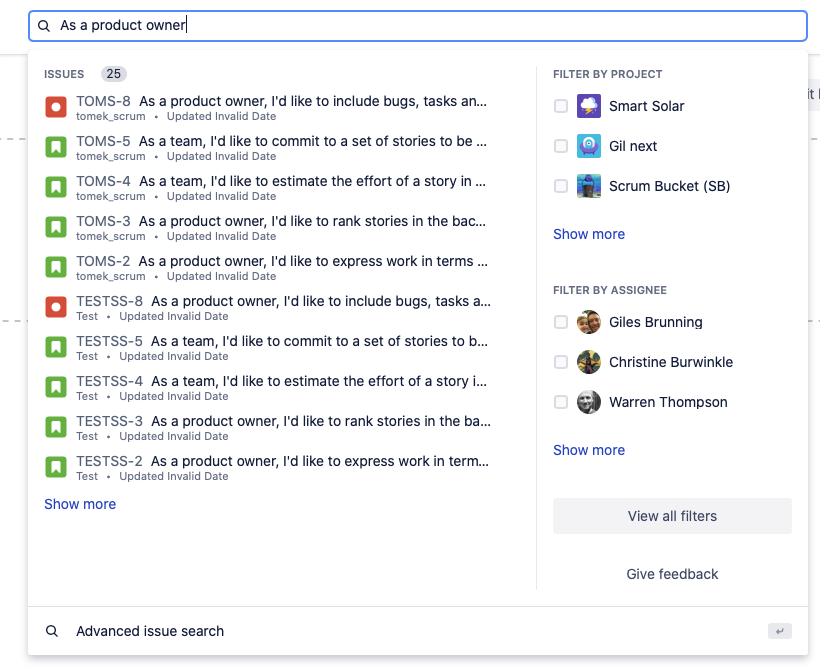
Task: Click the green story icon for TOMS-5
Action: tap(56, 147)
